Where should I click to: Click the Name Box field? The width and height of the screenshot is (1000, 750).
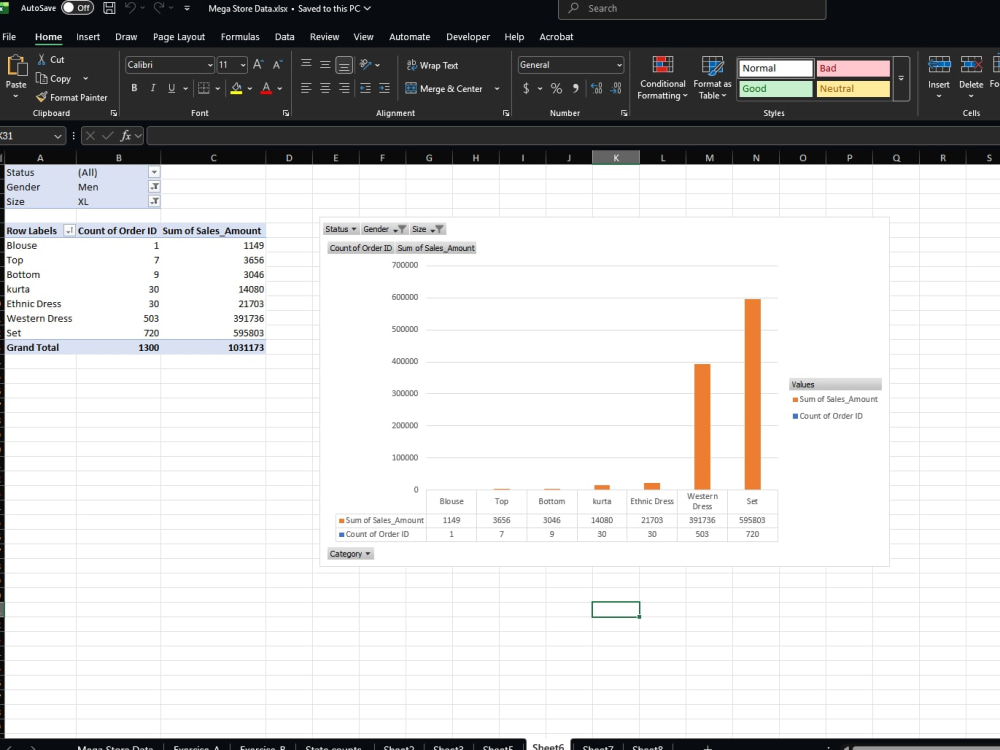(x=31, y=136)
